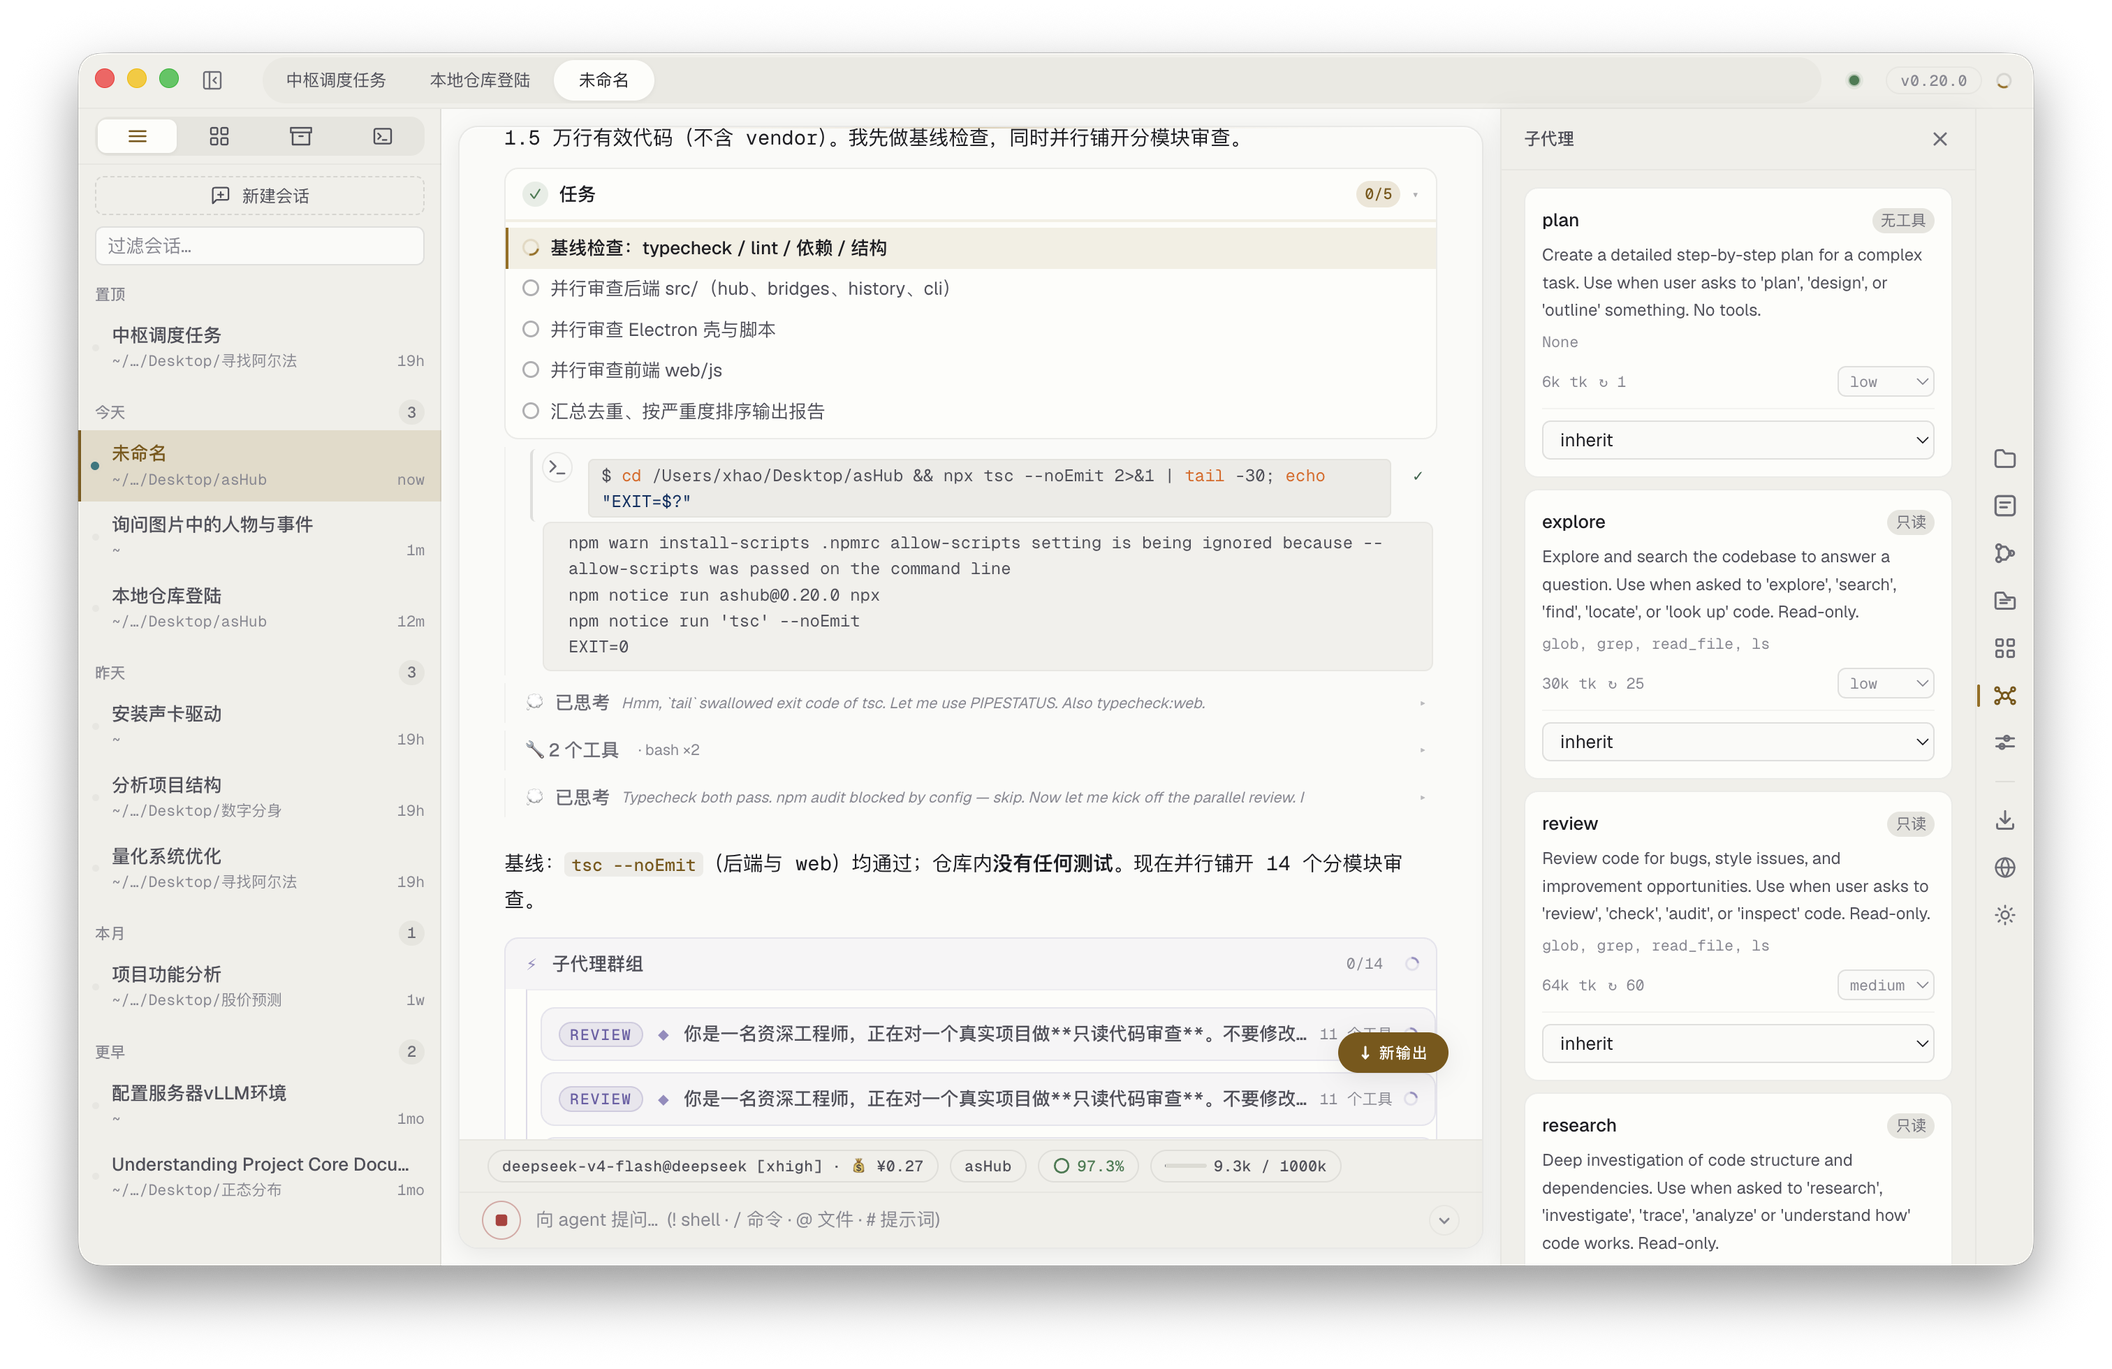The image size is (2112, 1369).
Task: Select the 基线检查 task radio
Action: 531,248
